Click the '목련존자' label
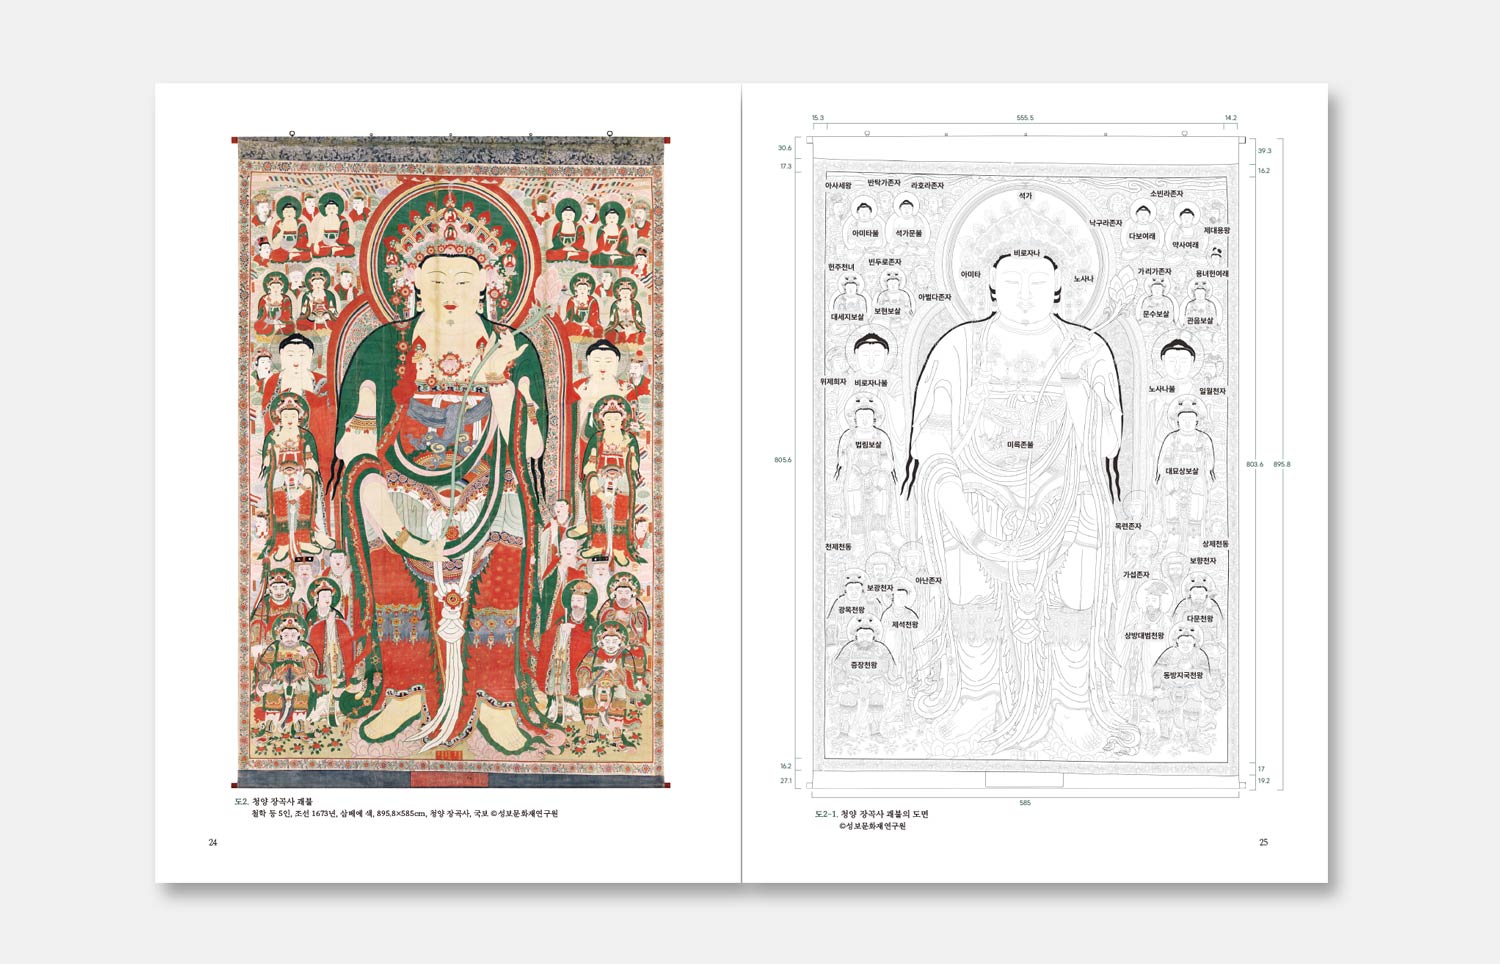Screen dimensions: 1500x964 1127,527
